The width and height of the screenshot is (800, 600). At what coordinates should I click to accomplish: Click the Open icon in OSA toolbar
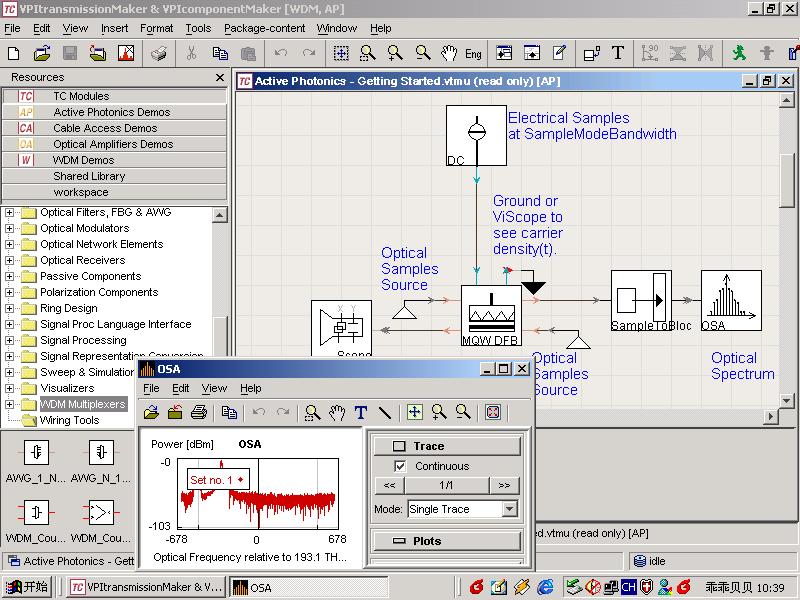tap(151, 412)
